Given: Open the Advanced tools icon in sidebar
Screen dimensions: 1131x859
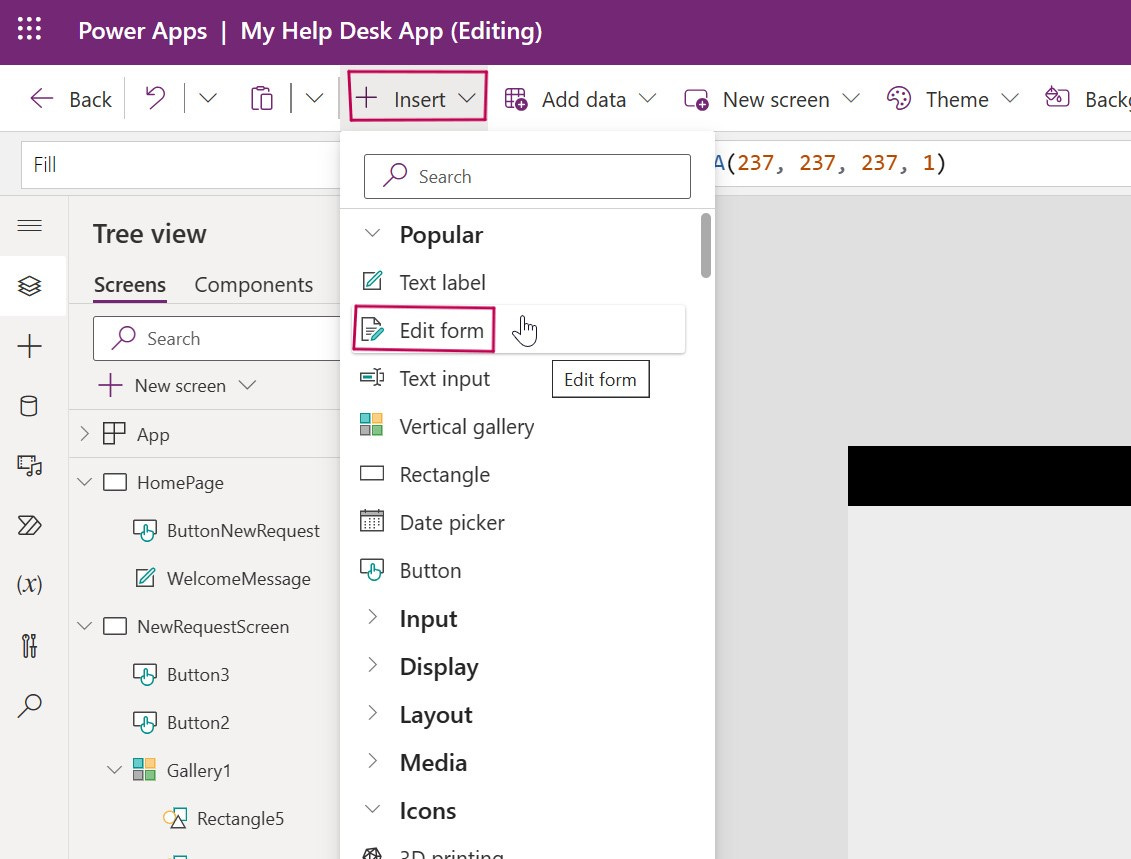Looking at the screenshot, I should coord(29,646).
